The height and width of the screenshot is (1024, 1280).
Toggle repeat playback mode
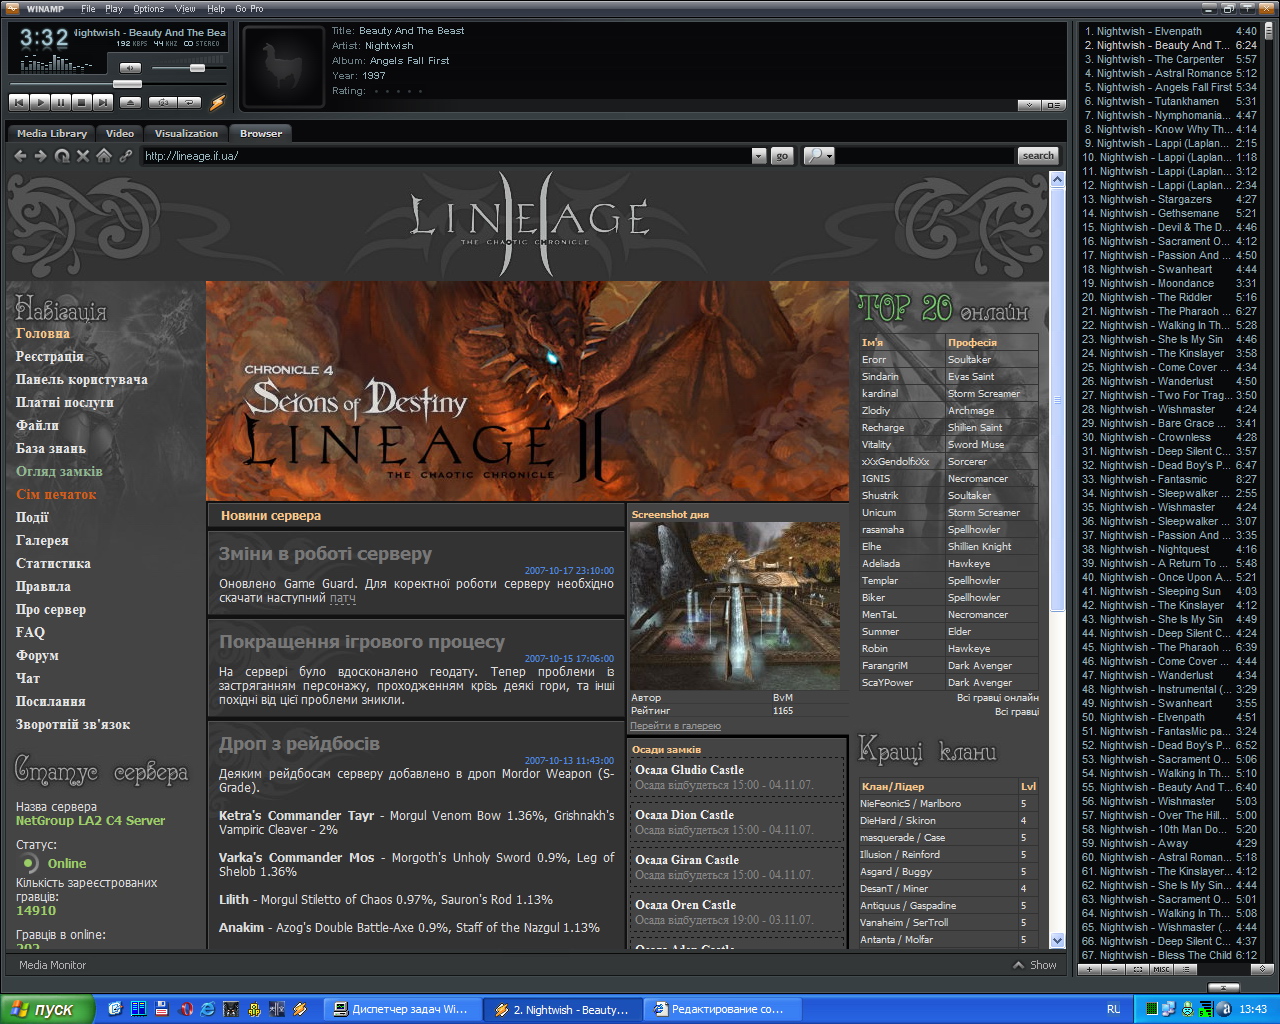coord(189,102)
